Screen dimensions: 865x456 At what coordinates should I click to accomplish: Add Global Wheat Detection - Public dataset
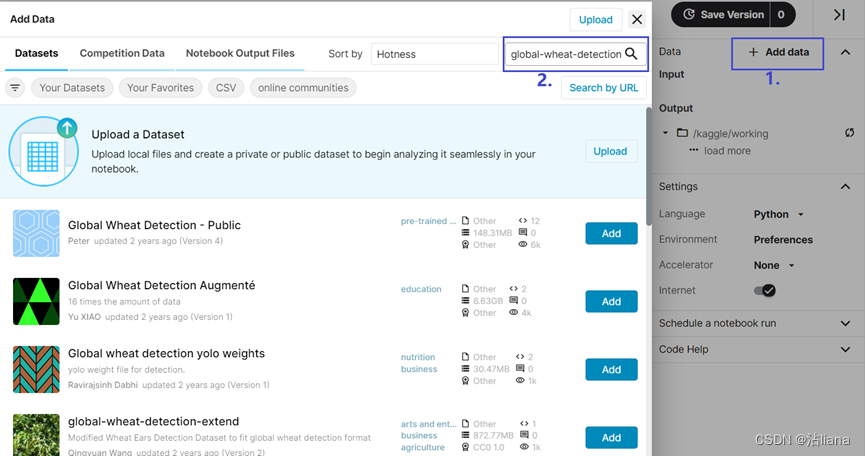[611, 233]
